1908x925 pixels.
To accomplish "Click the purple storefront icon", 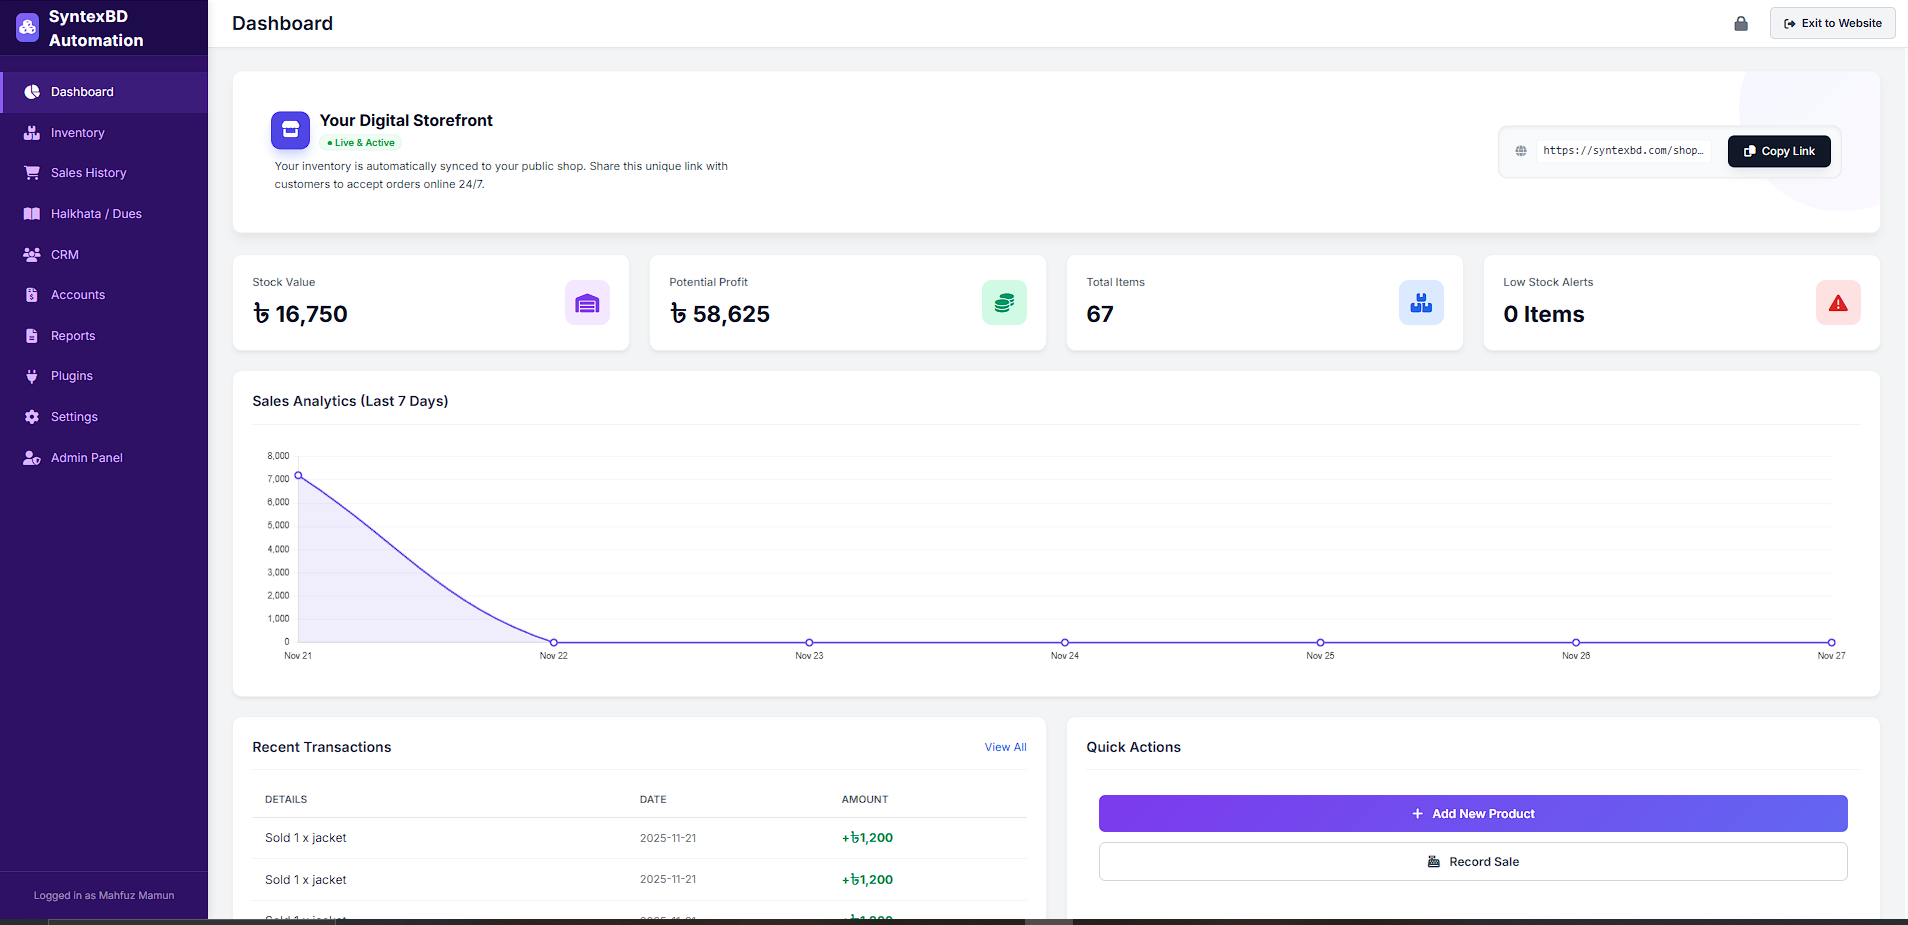I will click(290, 130).
